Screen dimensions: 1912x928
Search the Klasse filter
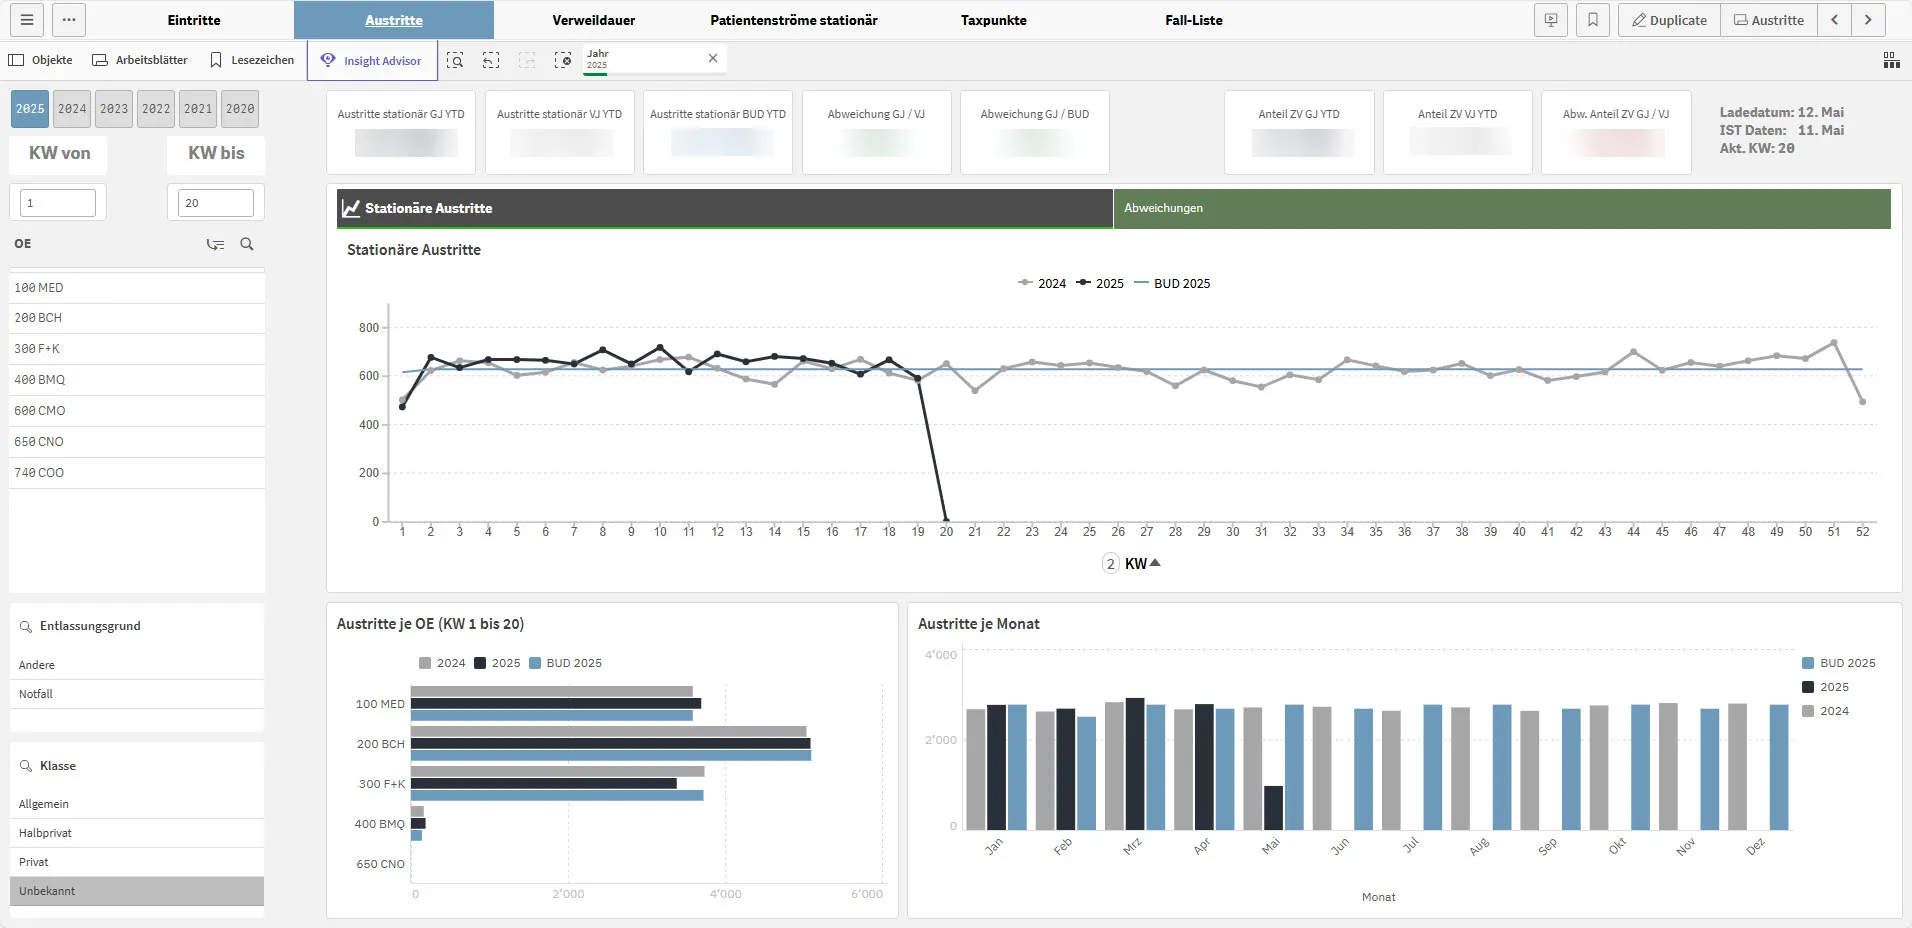tap(26, 766)
